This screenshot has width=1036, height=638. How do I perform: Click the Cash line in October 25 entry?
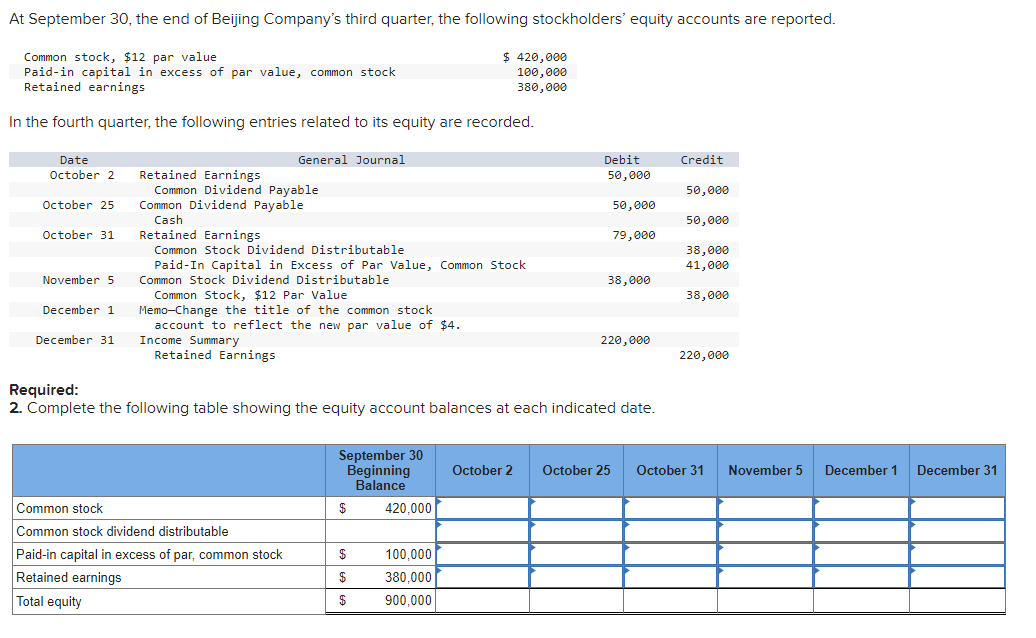(168, 220)
